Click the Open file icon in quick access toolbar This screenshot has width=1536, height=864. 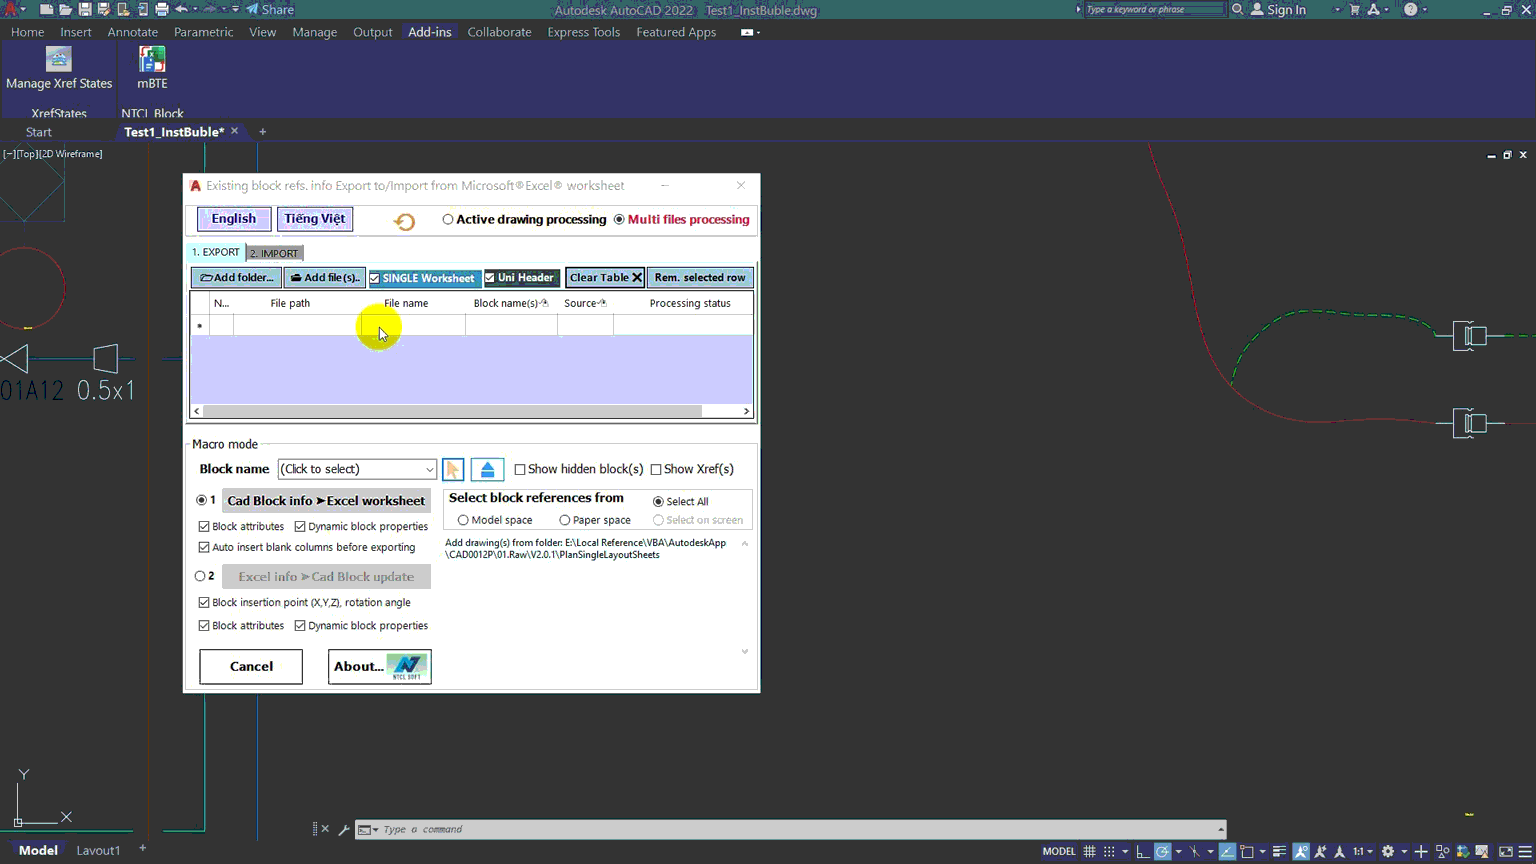[65, 10]
